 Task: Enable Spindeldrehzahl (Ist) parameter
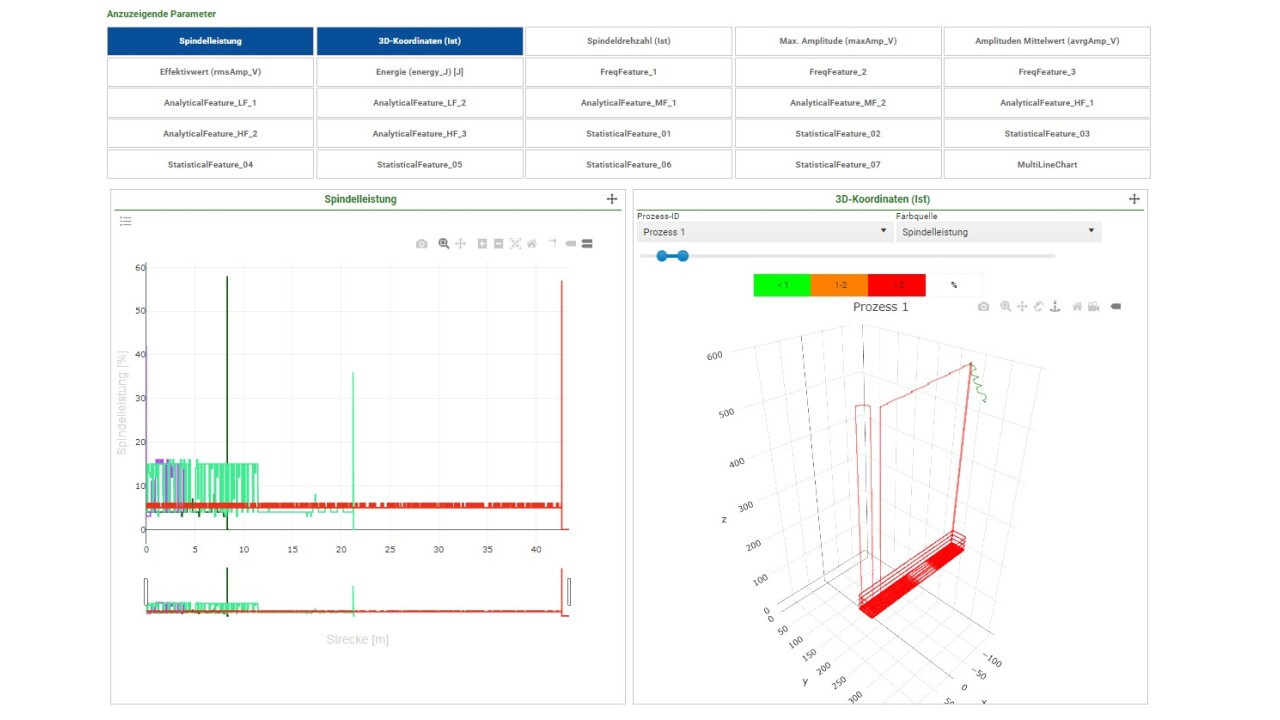pyautogui.click(x=629, y=41)
